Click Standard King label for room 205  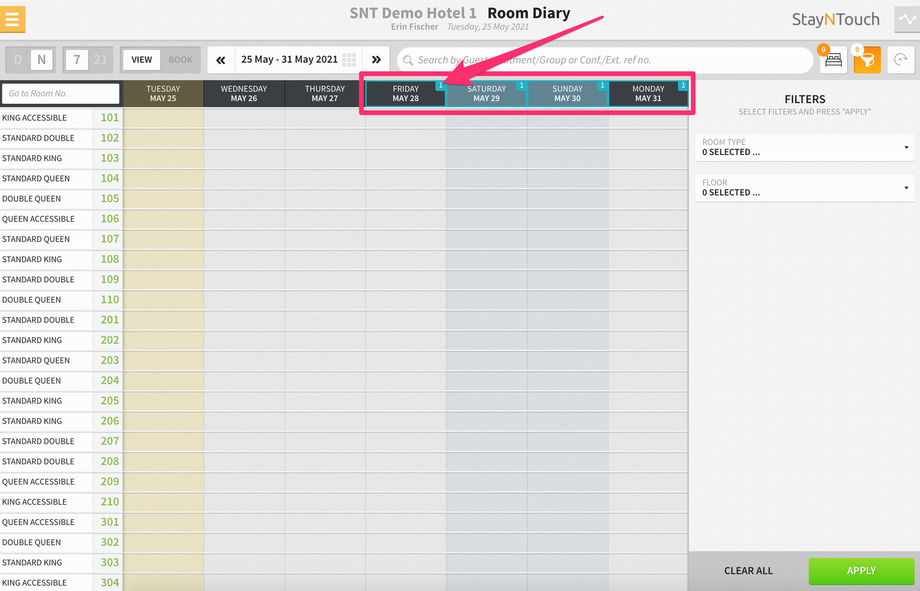[x=32, y=401]
